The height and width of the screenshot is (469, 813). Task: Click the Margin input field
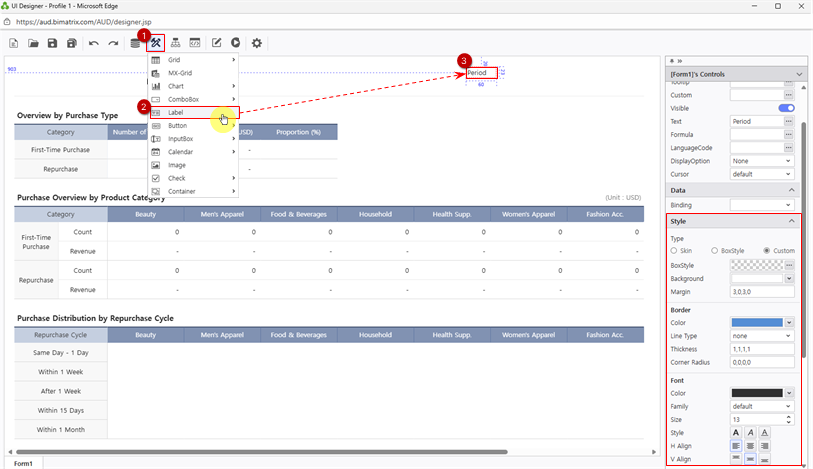[762, 291]
